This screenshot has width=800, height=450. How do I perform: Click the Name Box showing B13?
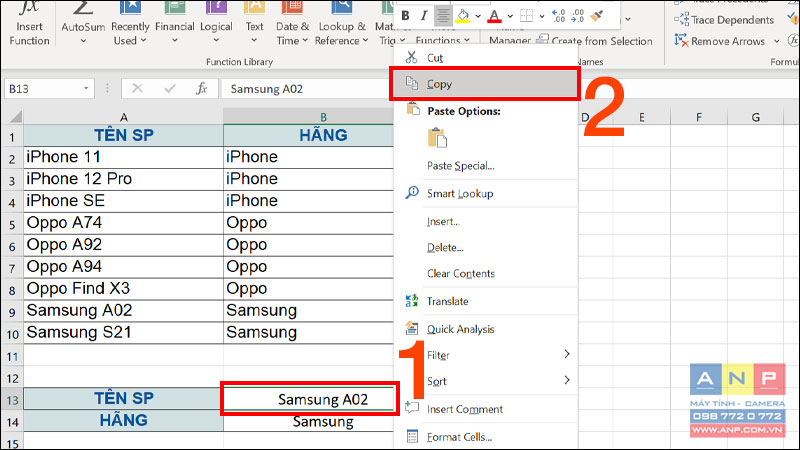(43, 89)
